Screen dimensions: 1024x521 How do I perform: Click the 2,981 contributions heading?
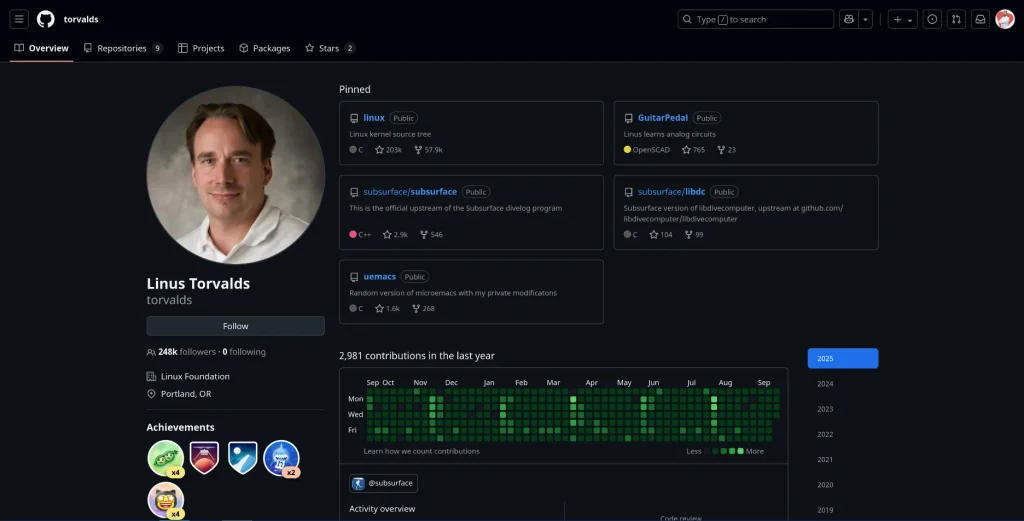click(x=417, y=356)
